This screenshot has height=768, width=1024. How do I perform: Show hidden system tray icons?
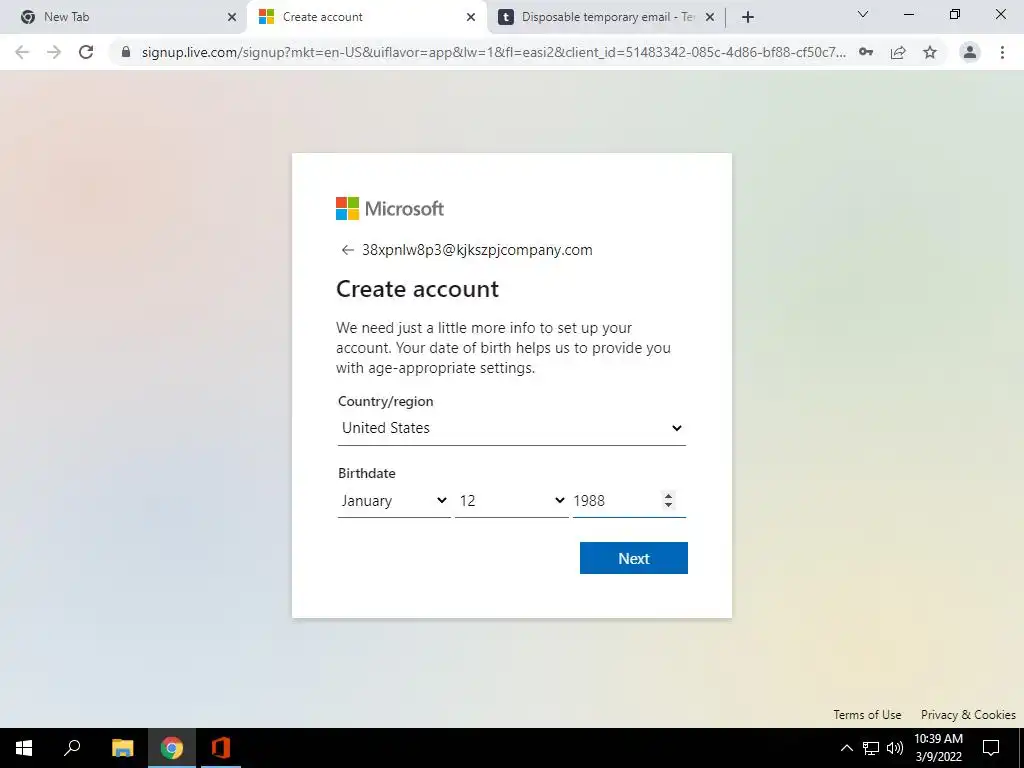(846, 748)
